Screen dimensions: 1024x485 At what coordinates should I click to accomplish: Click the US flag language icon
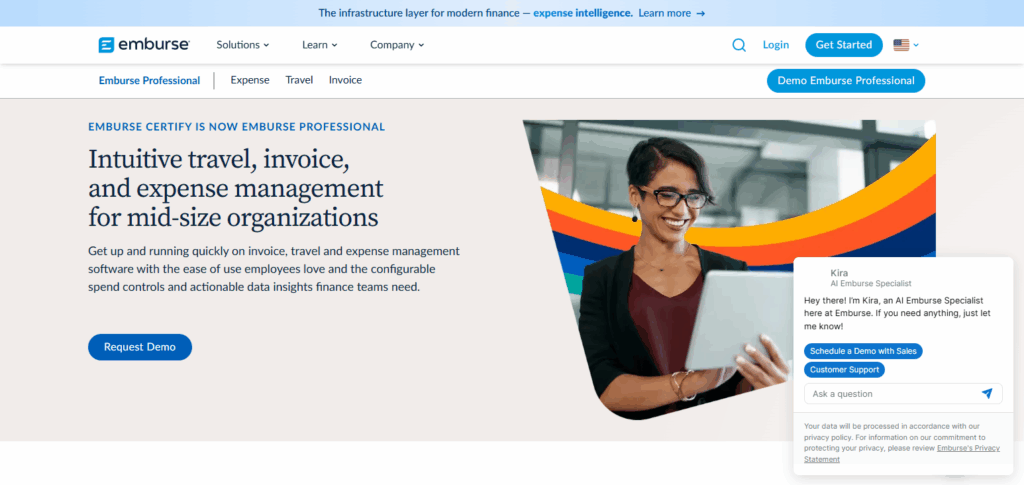901,45
